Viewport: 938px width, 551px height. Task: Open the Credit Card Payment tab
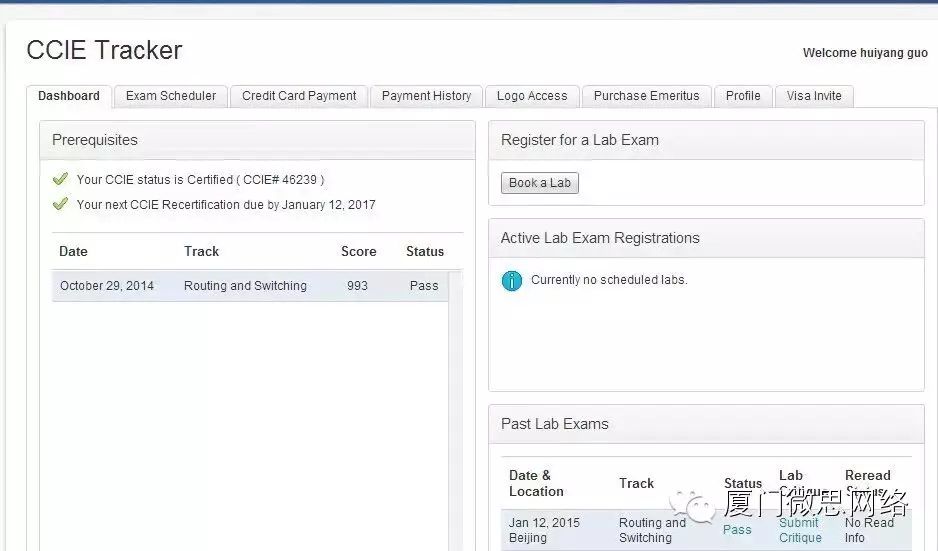(299, 96)
